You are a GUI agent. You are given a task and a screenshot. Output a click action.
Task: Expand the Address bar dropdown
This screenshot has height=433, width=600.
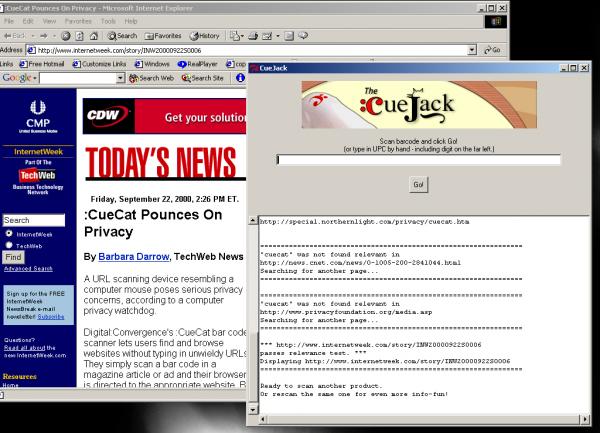tap(473, 49)
